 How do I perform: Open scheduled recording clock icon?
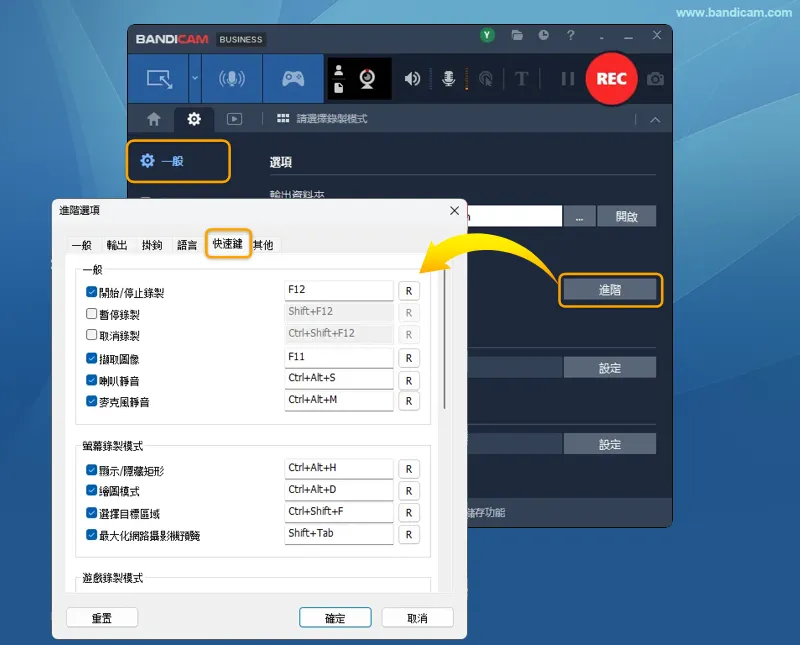tap(543, 35)
